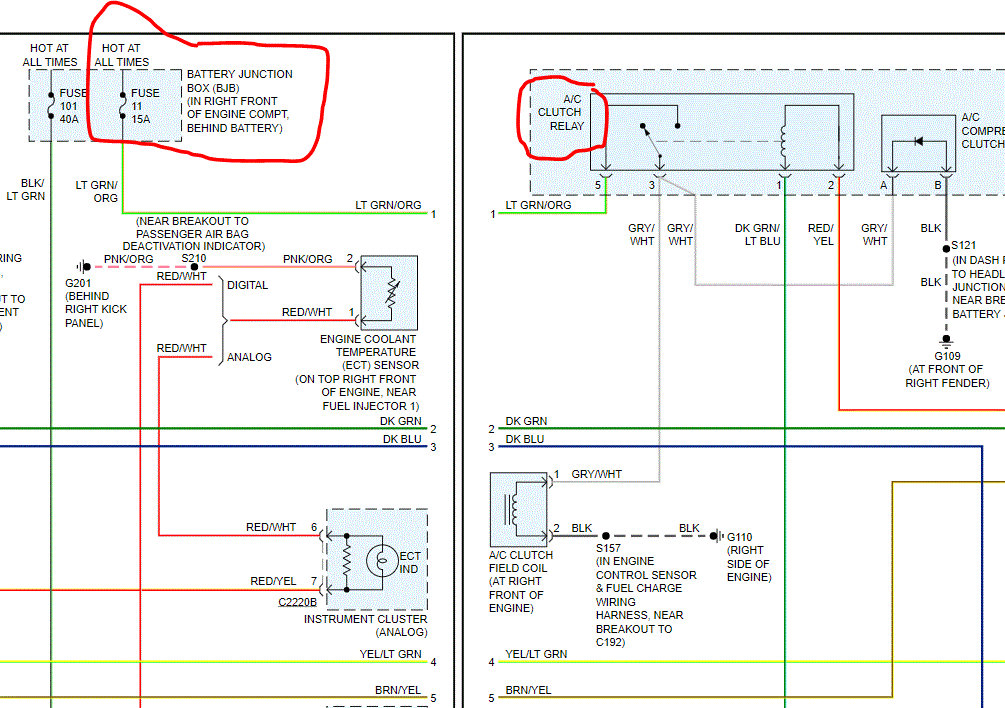1005x708 pixels.
Task: Click the passenger air bag deactivation indicator note
Action: pyautogui.click(x=193, y=234)
